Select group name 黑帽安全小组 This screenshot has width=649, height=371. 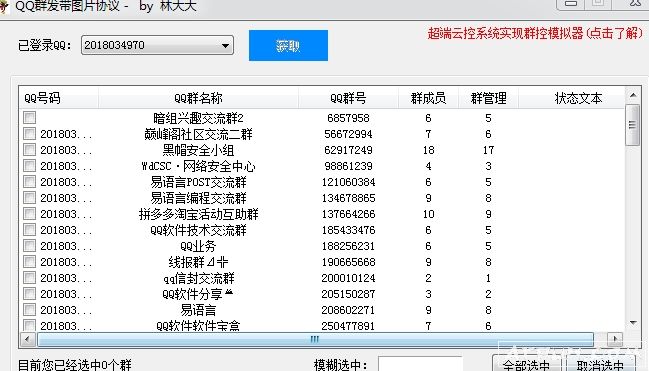point(198,150)
